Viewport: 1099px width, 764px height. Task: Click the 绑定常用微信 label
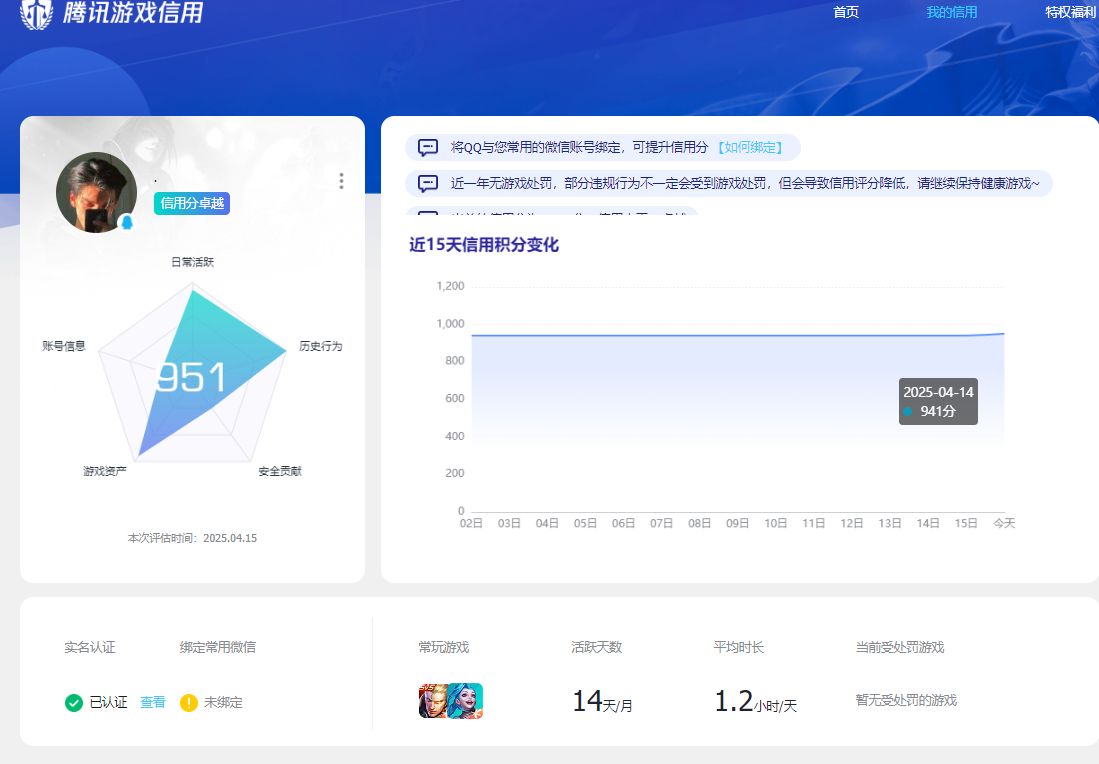coord(218,648)
